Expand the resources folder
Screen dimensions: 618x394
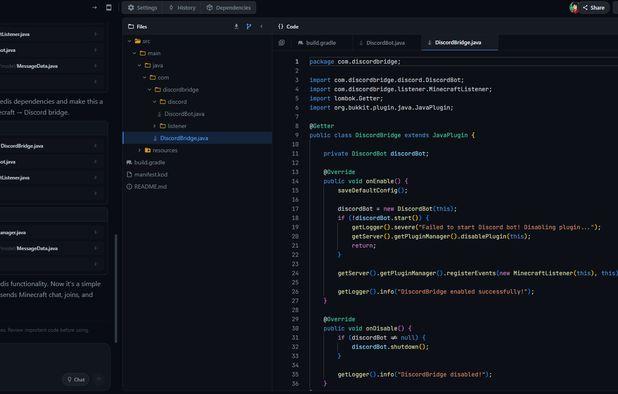click(x=140, y=150)
